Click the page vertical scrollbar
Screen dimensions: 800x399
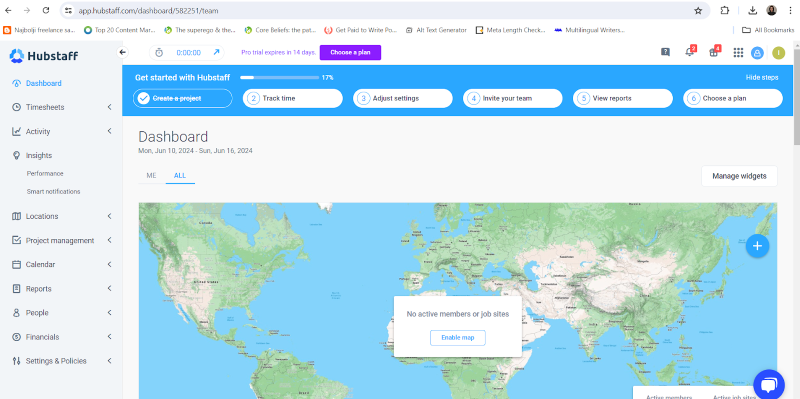point(796,97)
